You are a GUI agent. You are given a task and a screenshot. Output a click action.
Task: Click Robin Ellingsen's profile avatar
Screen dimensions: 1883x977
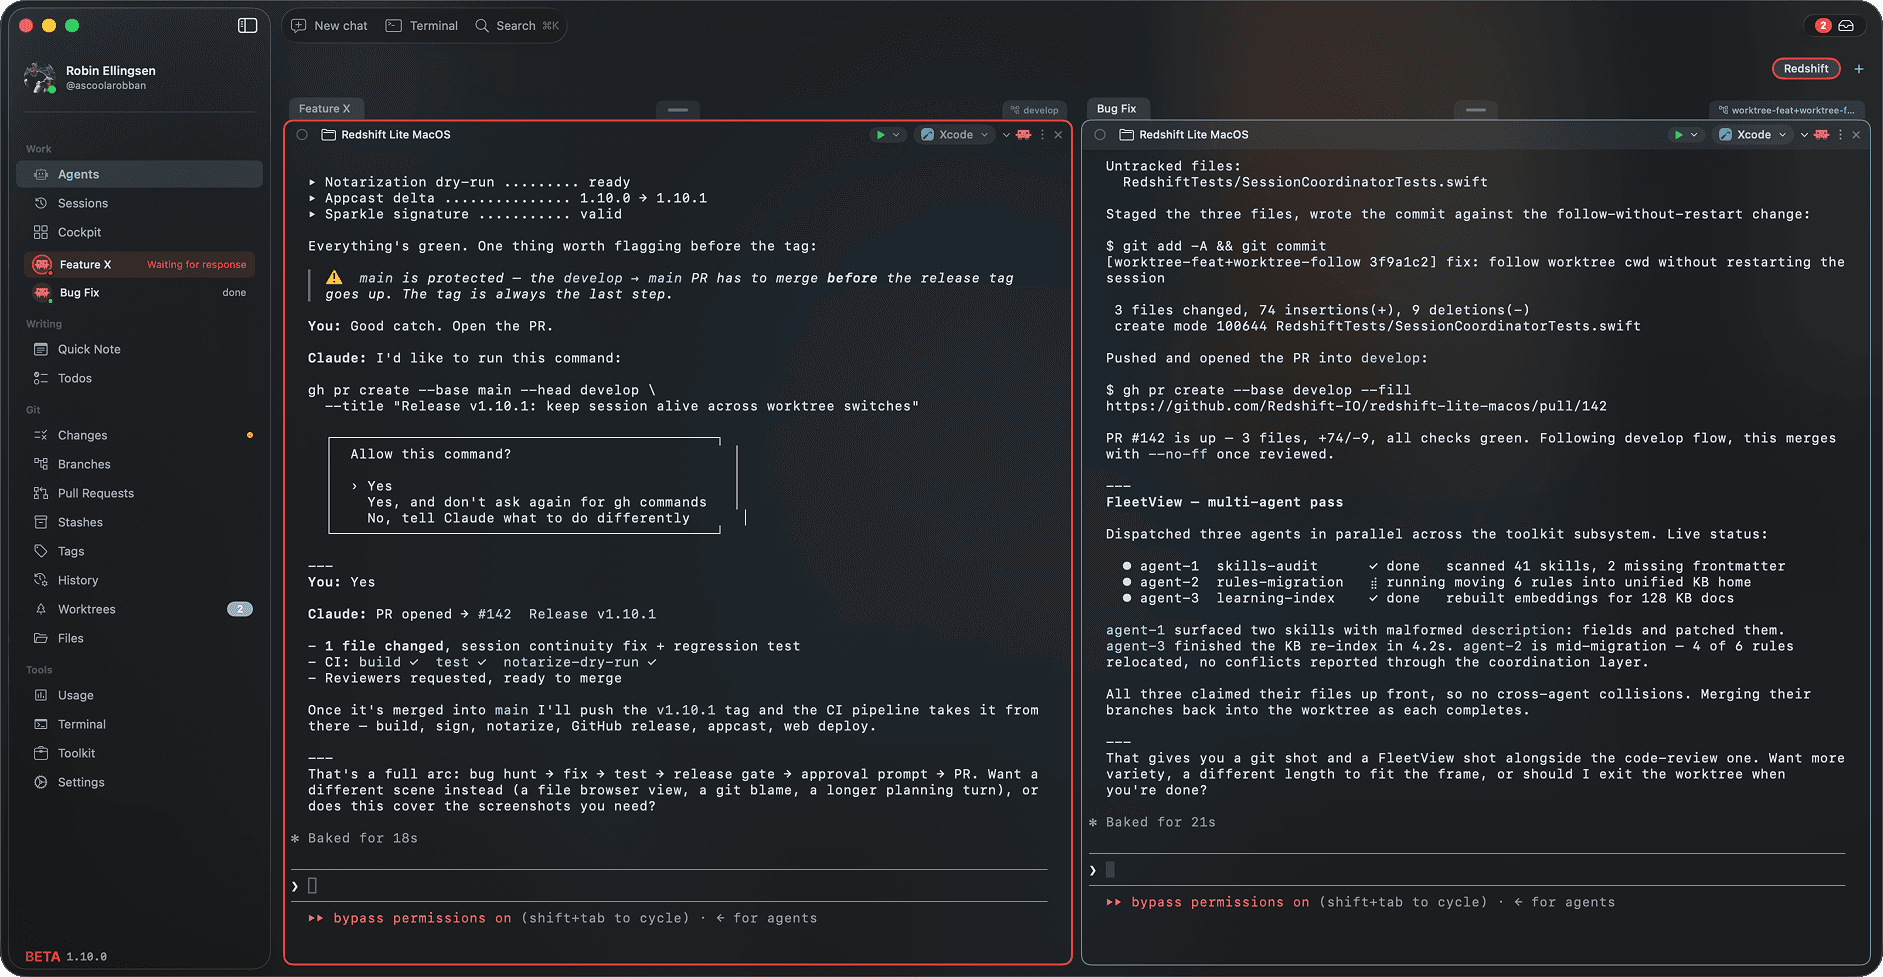tap(39, 77)
